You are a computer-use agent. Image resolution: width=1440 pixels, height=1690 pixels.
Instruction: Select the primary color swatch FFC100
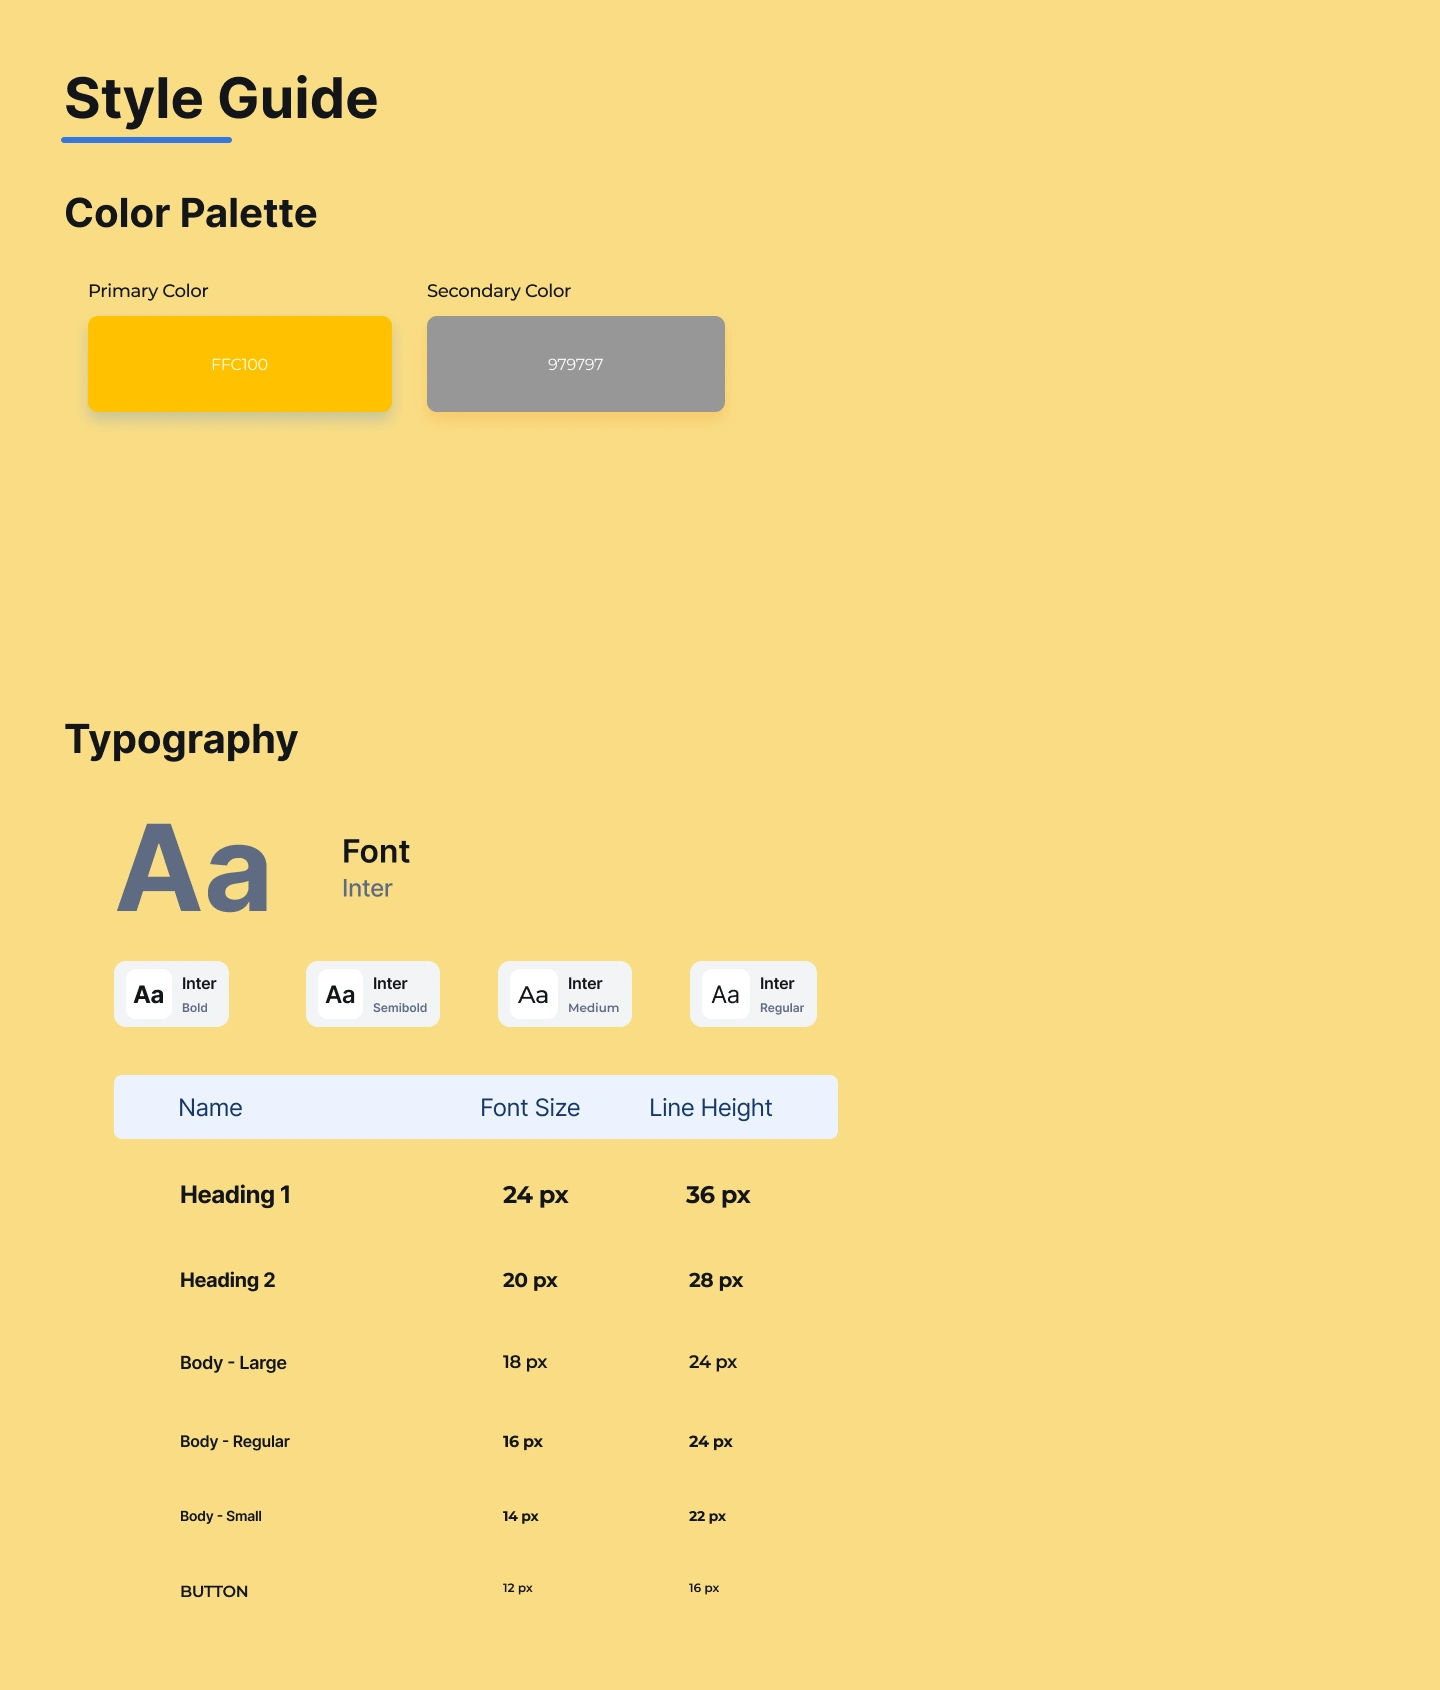[240, 364]
